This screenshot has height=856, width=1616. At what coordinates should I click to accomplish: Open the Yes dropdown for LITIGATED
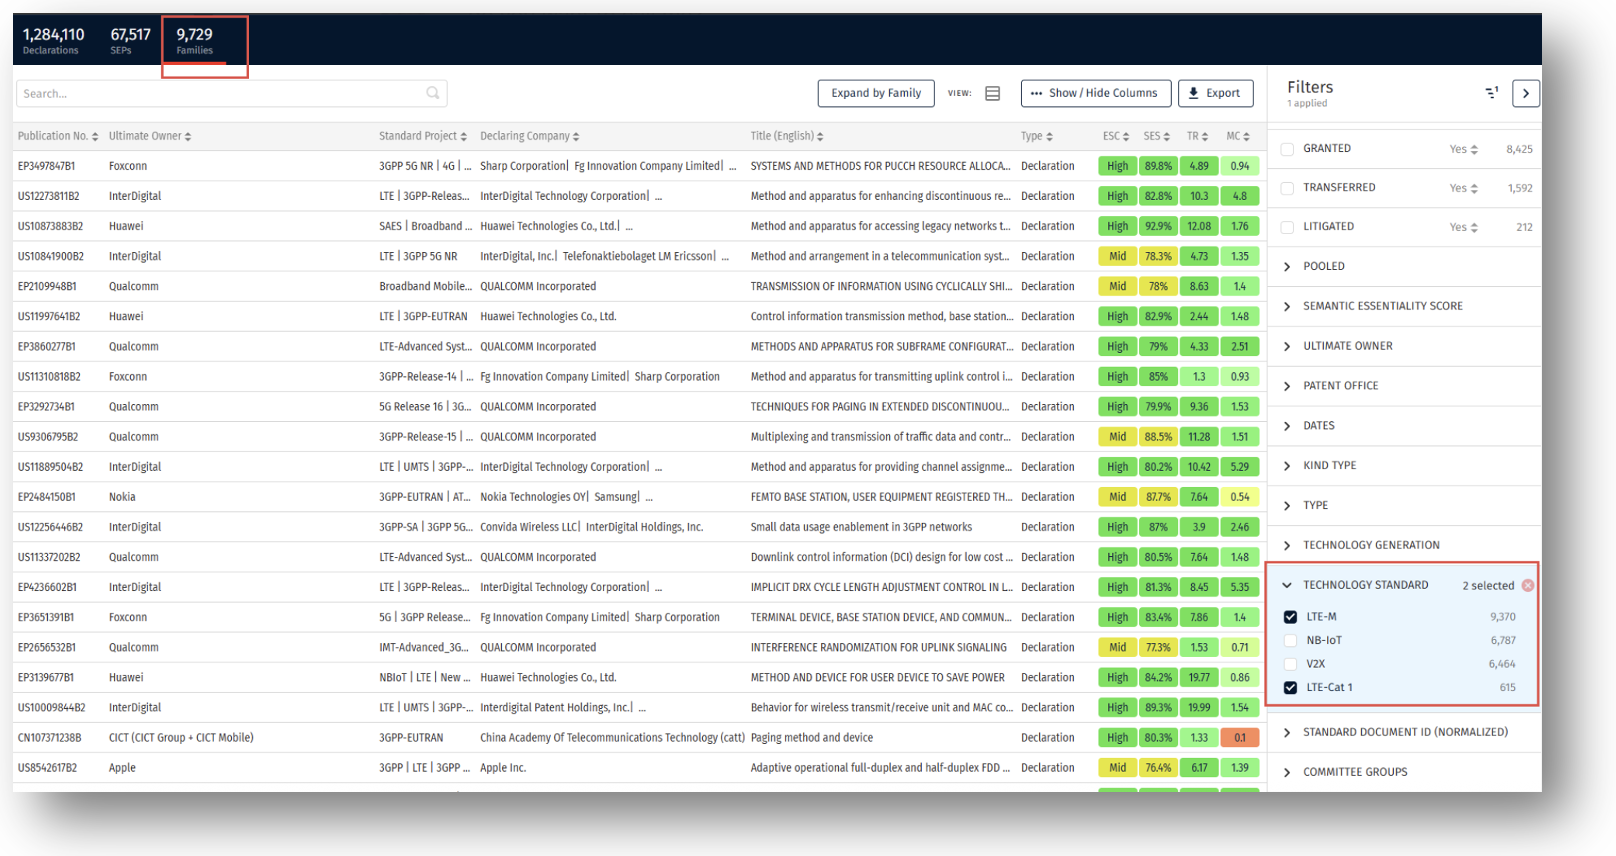tap(1463, 227)
